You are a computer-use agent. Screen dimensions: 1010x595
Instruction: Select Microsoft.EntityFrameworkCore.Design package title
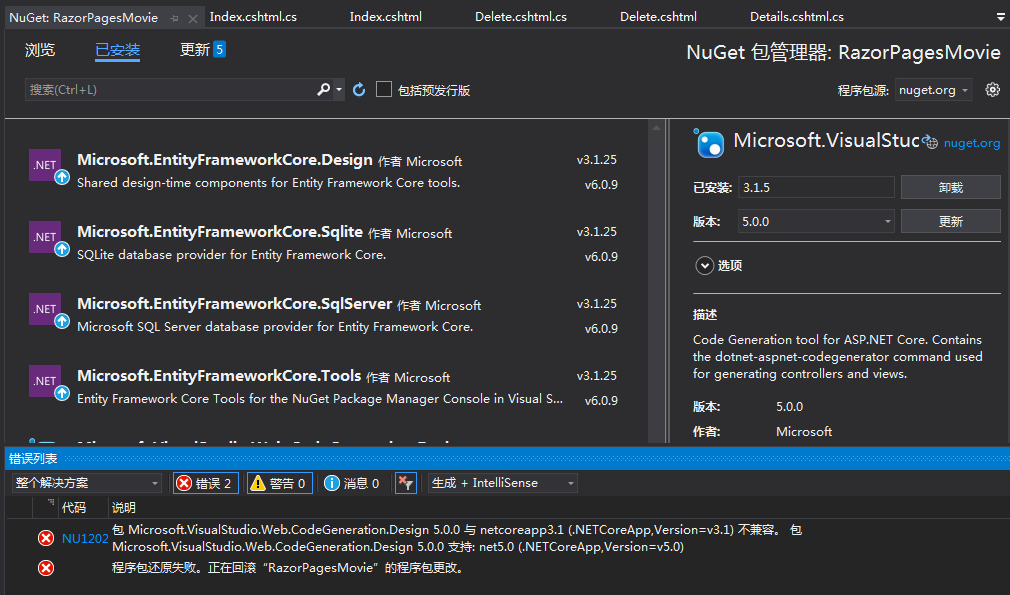pos(225,160)
